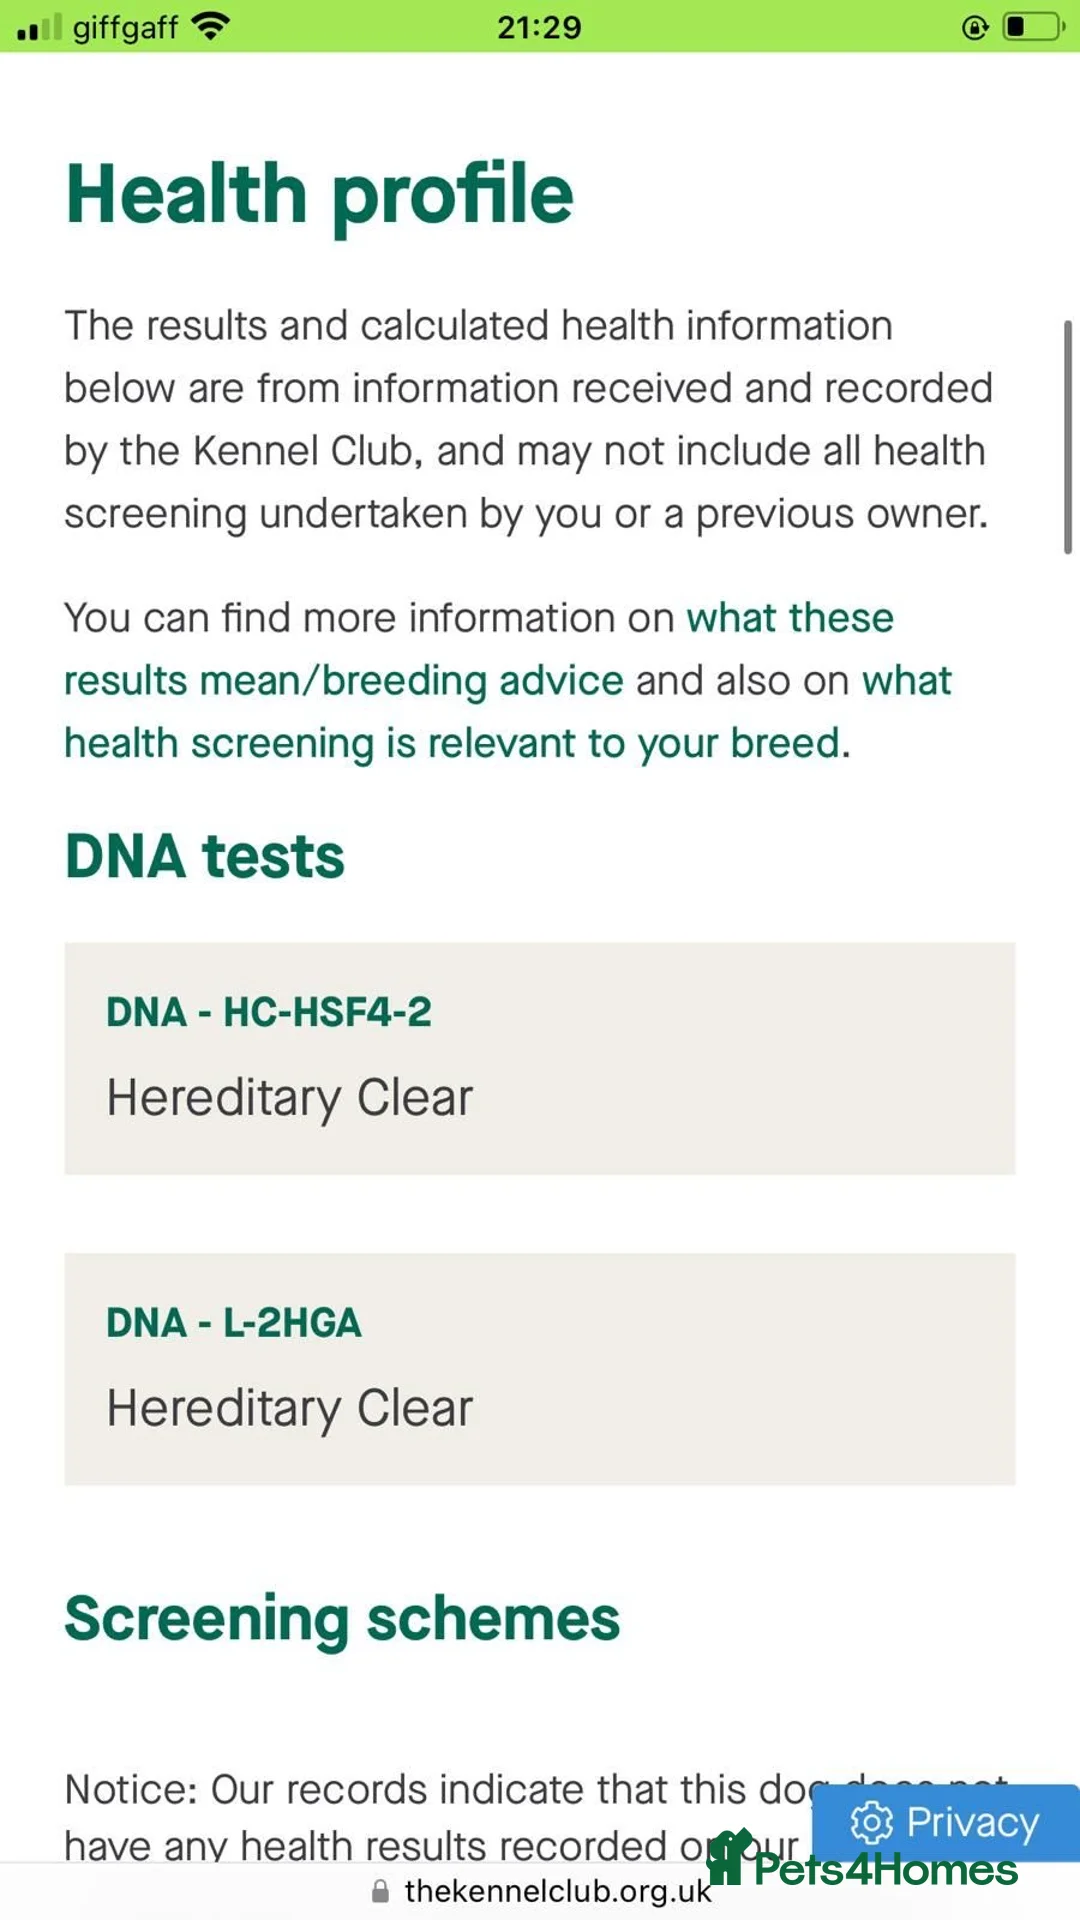Open the 'what these results mean/breeding advice' link
1080x1920 pixels.
click(x=344, y=680)
